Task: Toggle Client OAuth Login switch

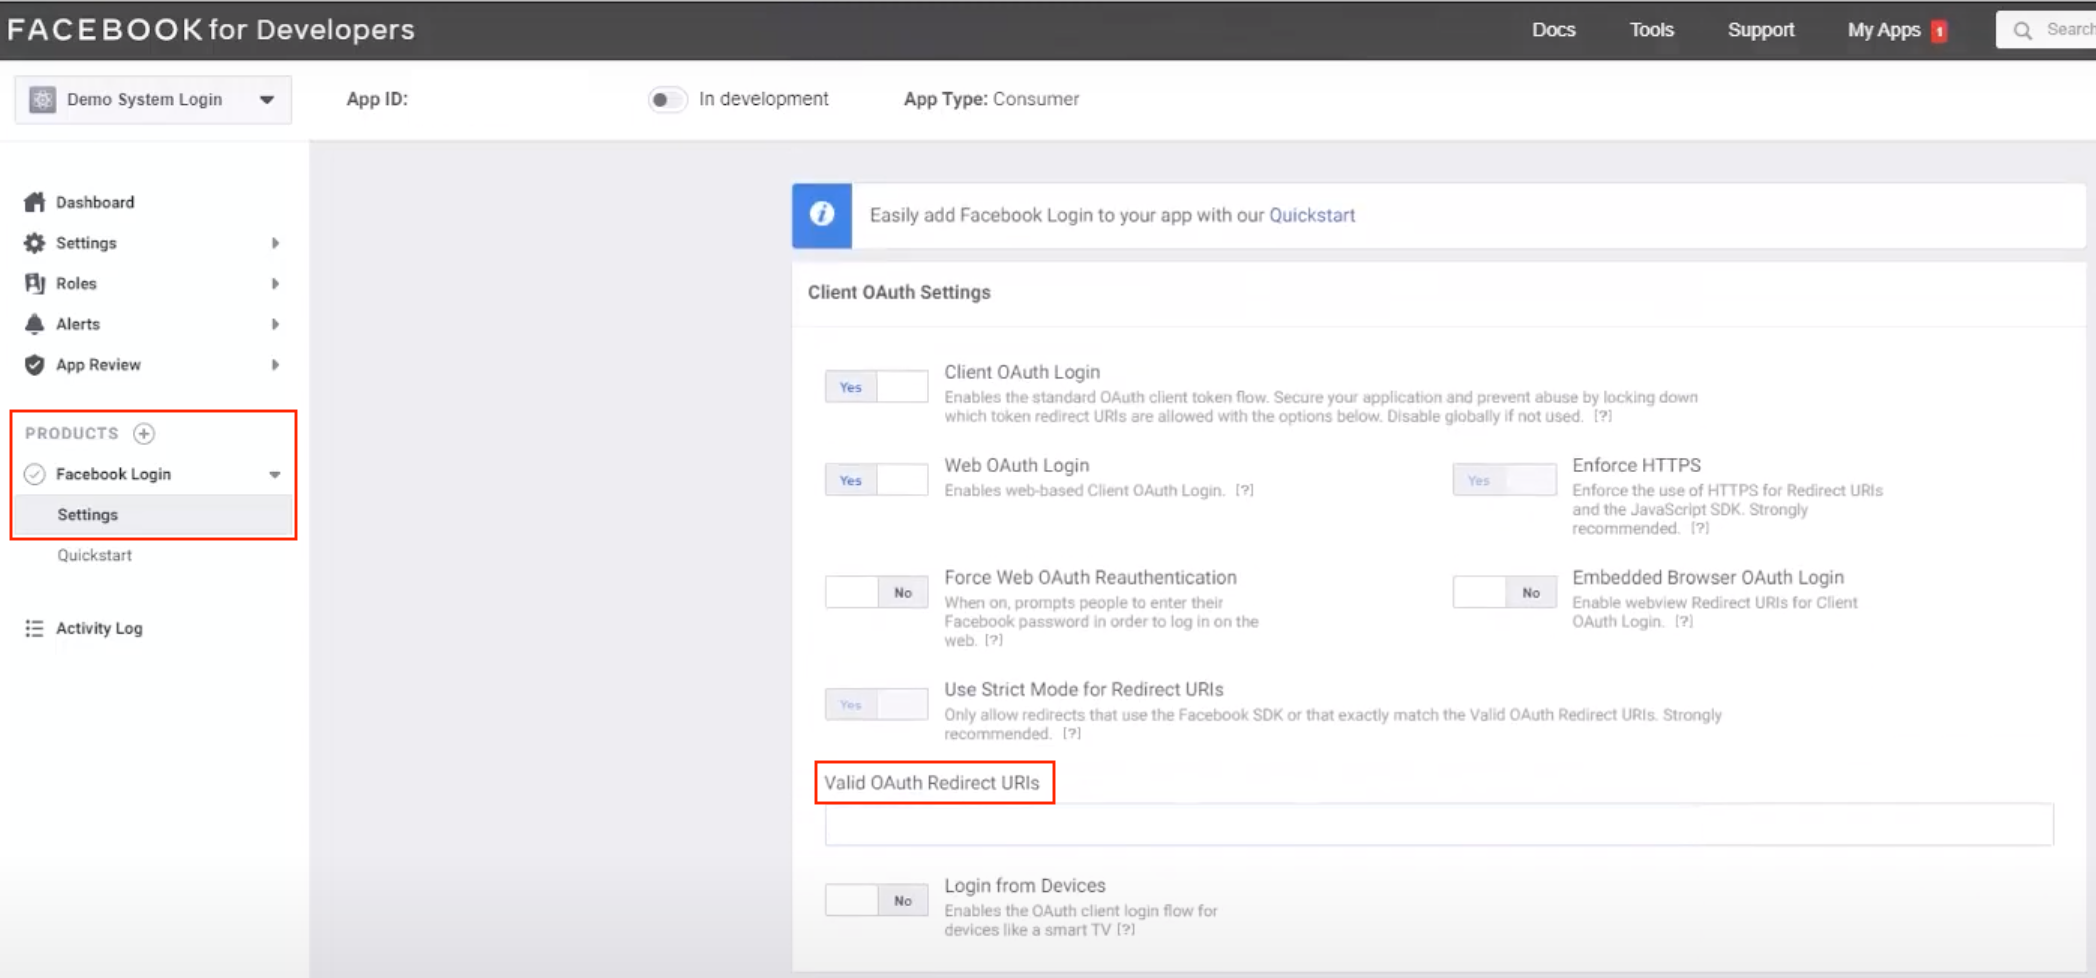Action: point(876,387)
